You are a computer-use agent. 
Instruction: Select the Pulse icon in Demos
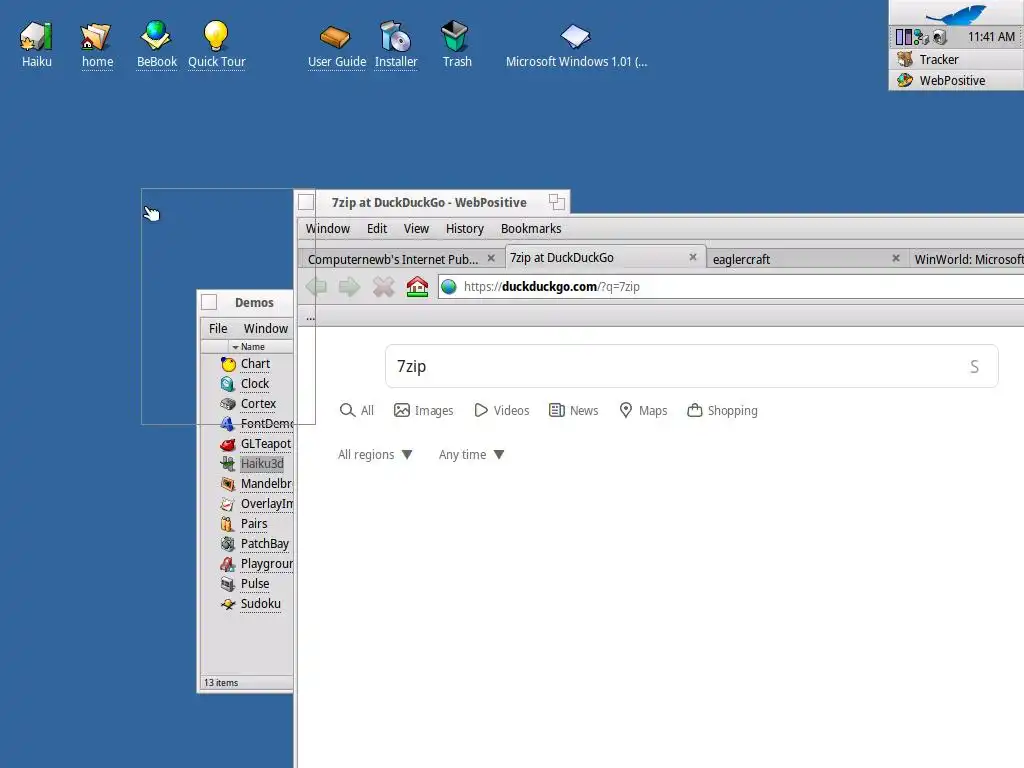pos(228,584)
